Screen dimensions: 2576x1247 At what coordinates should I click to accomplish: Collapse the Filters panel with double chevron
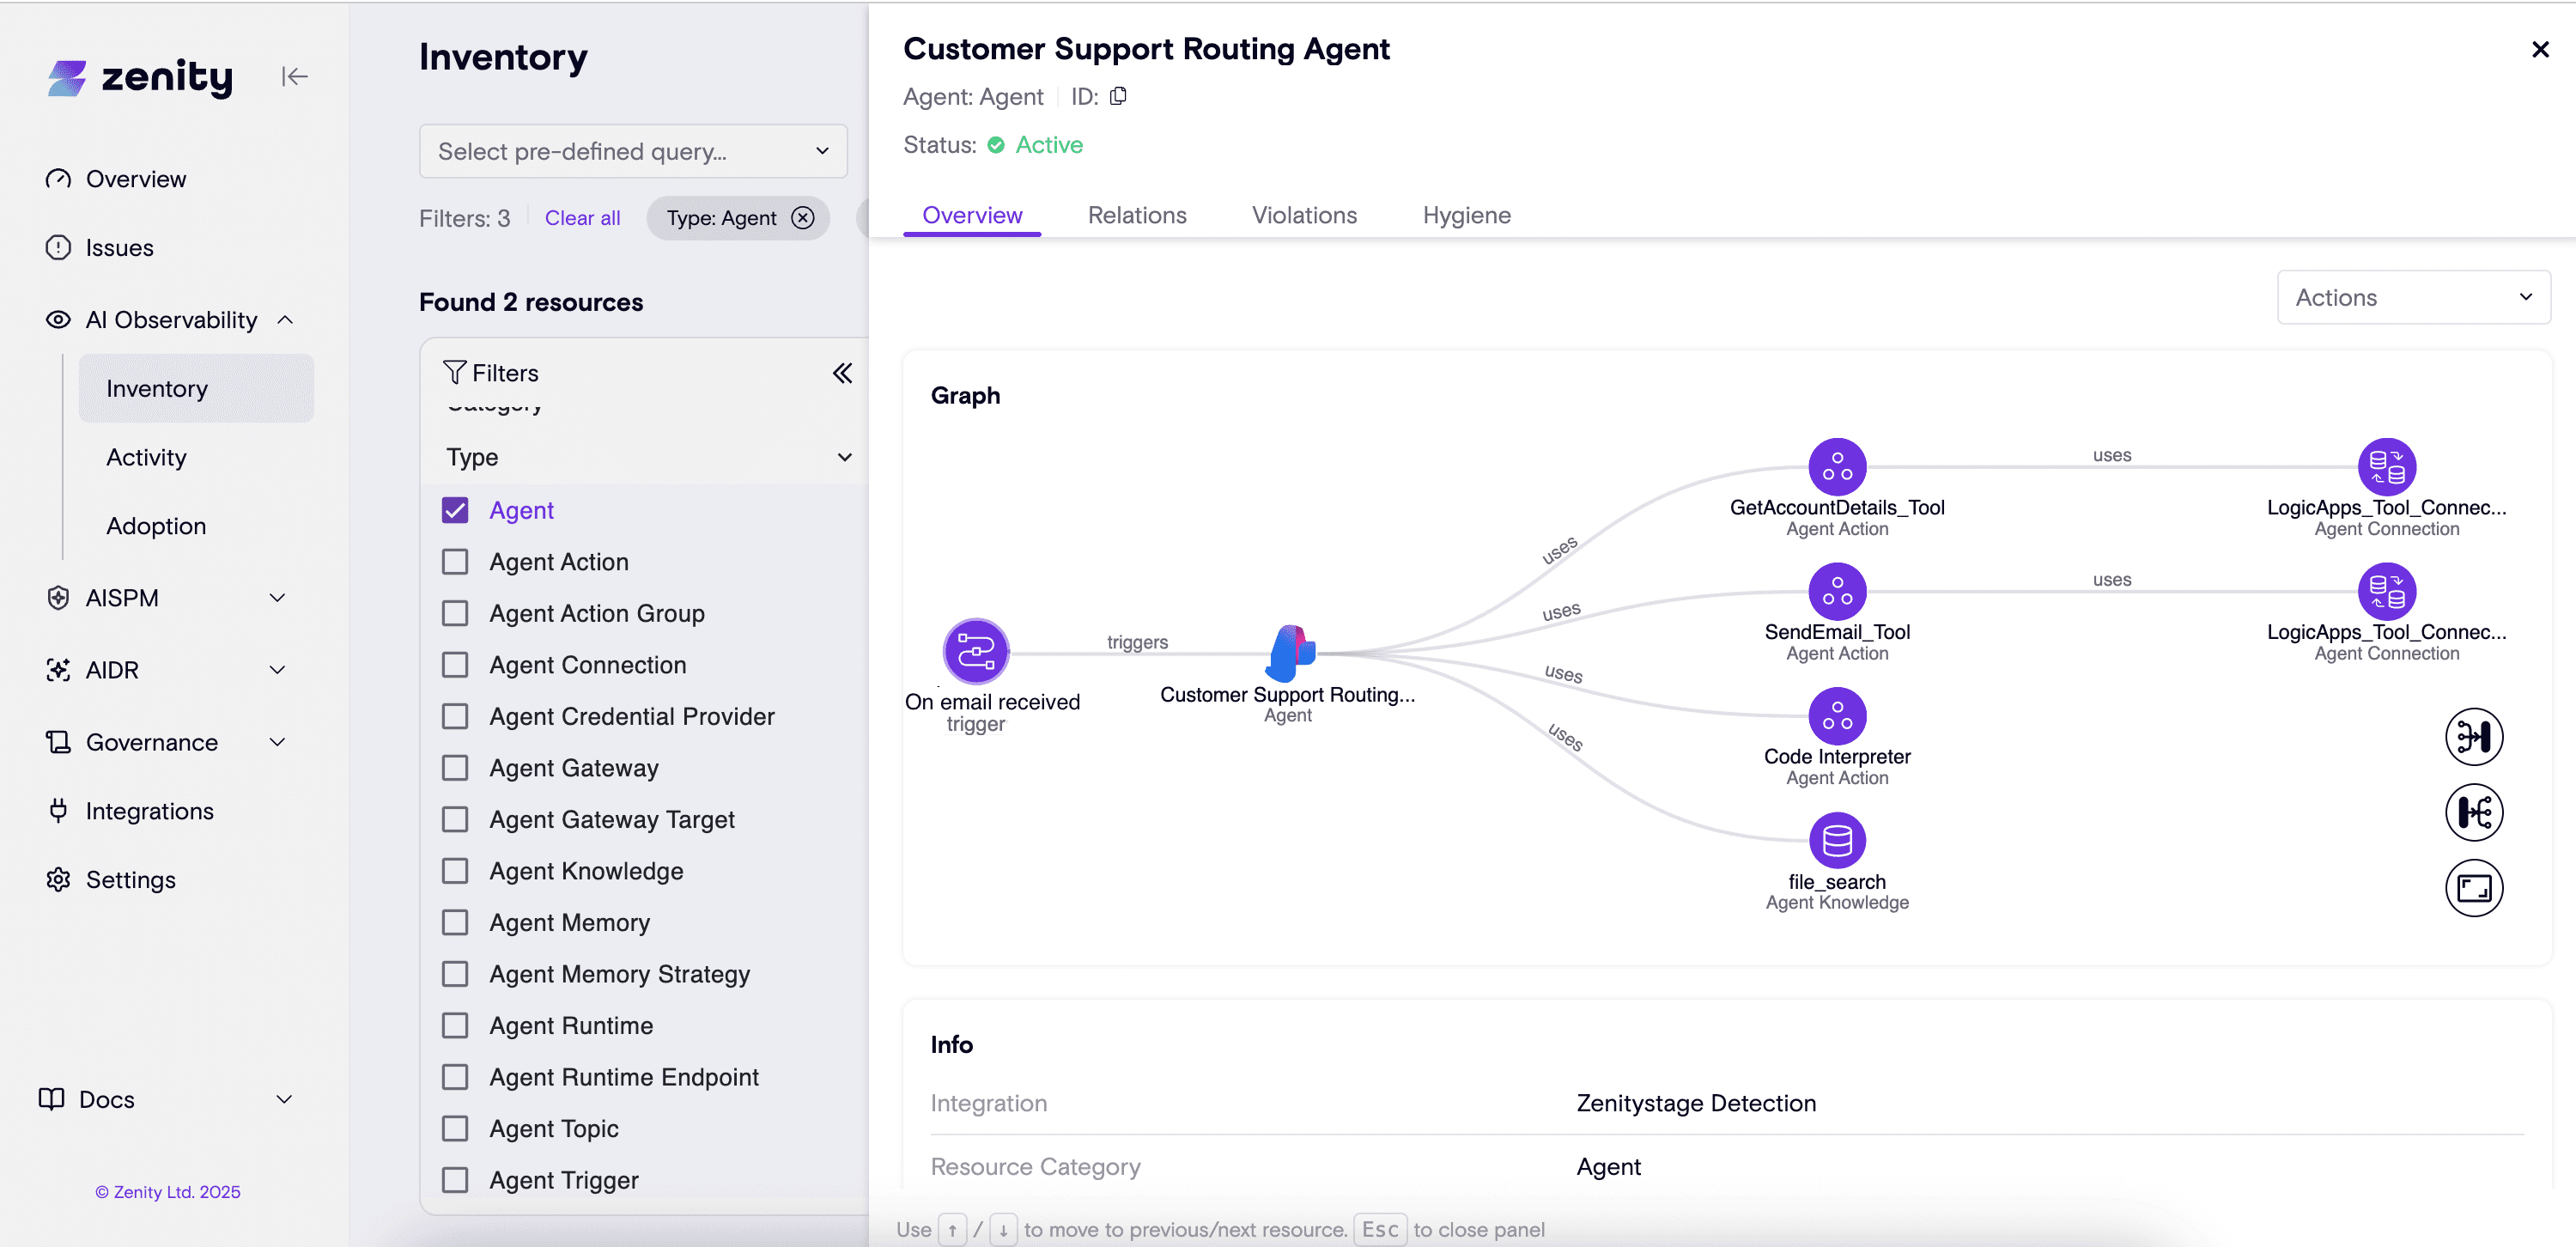pyautogui.click(x=842, y=373)
